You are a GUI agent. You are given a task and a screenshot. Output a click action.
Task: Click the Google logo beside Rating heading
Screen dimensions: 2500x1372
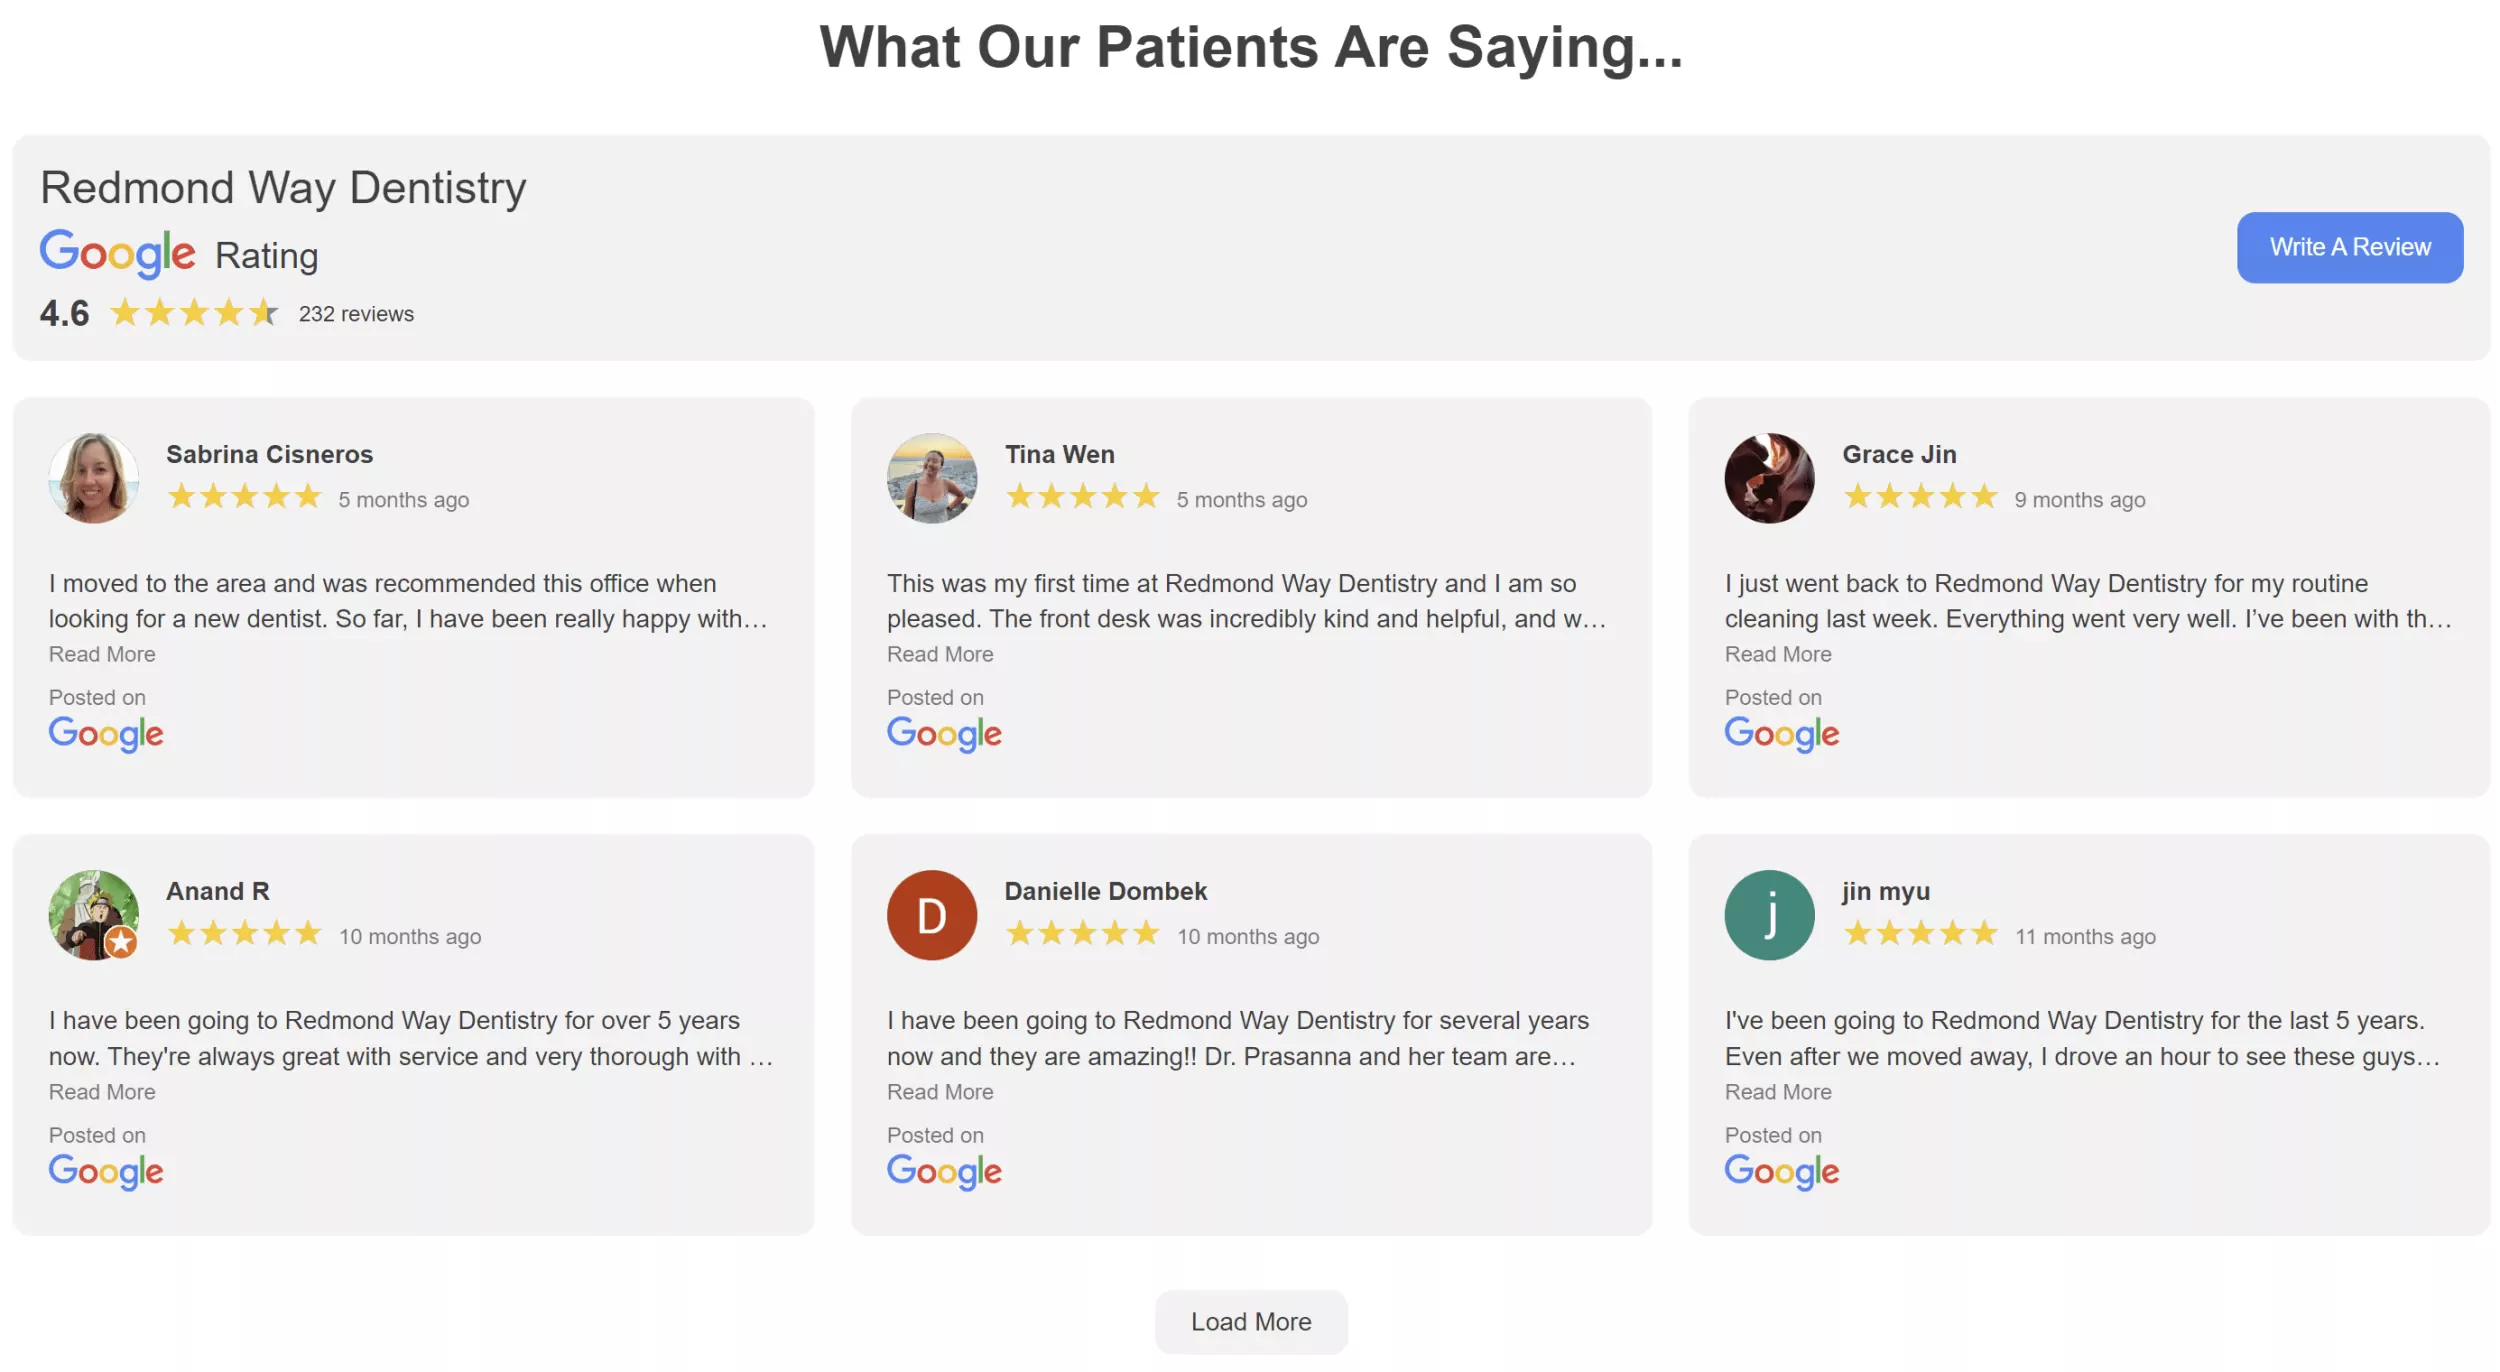coord(117,253)
